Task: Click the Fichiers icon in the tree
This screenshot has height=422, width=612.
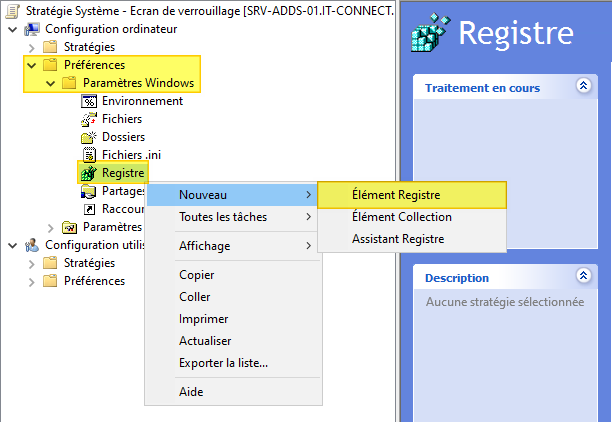Action: pos(89,119)
